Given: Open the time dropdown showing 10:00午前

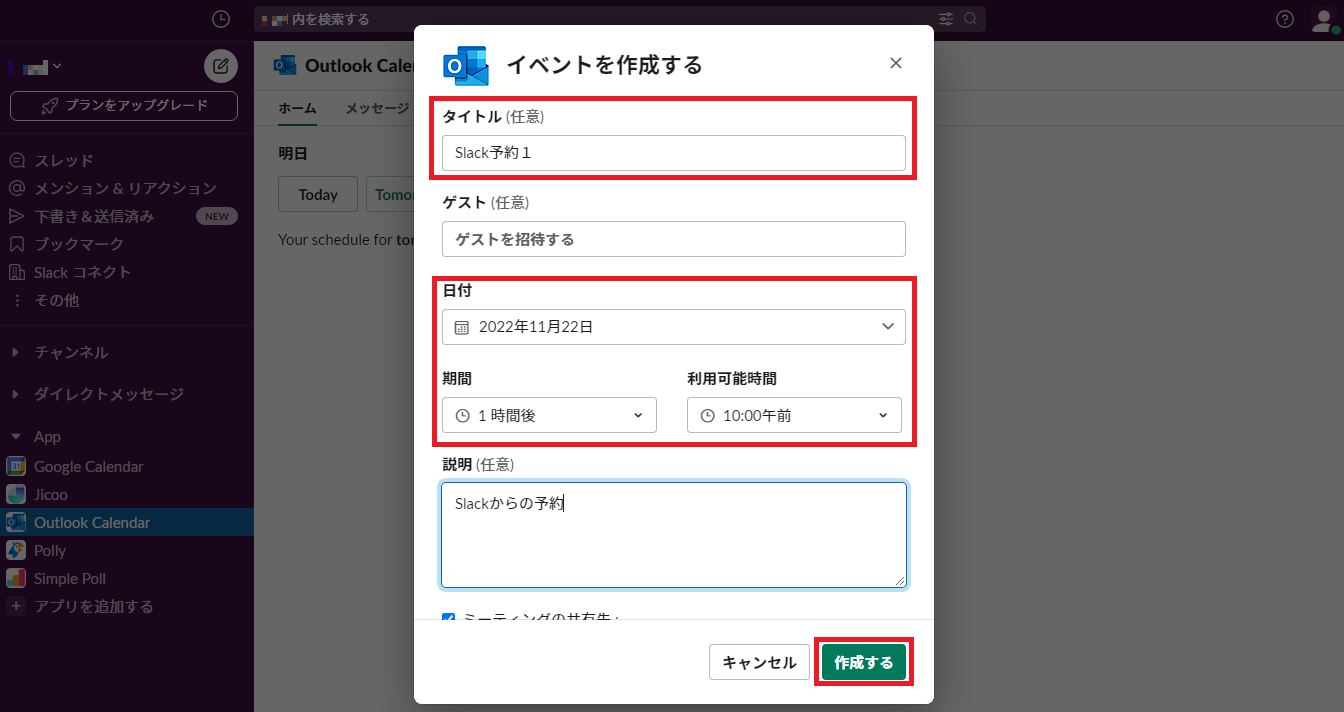Looking at the screenshot, I should pyautogui.click(x=794, y=415).
